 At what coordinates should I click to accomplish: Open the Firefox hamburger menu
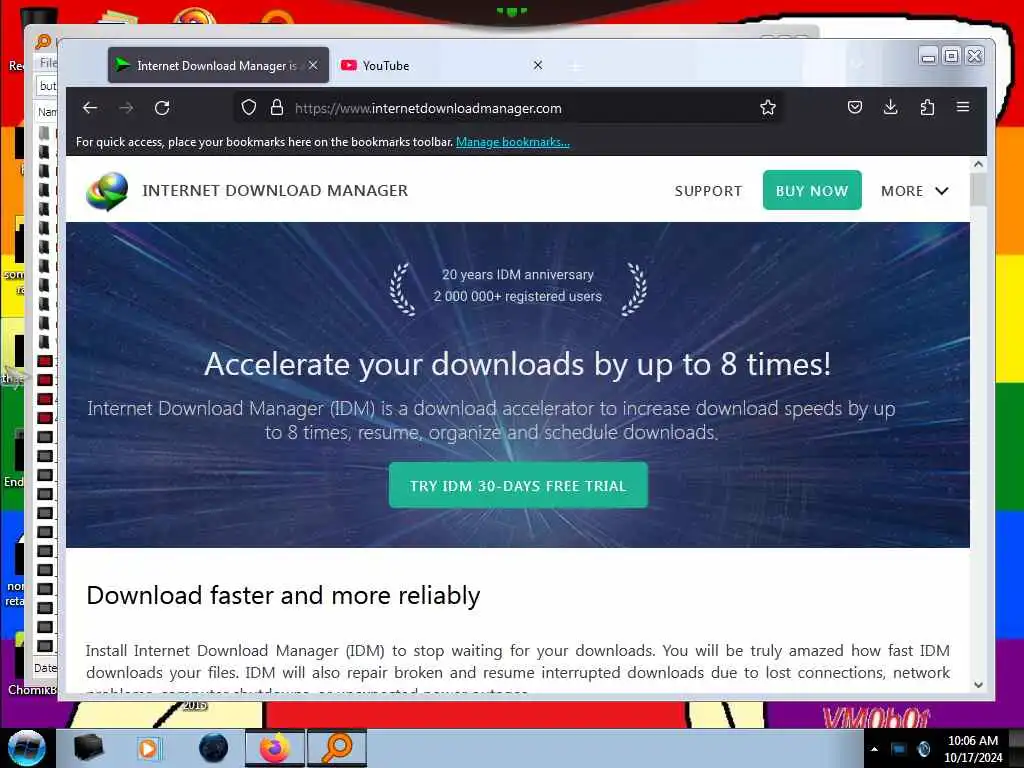tap(963, 106)
